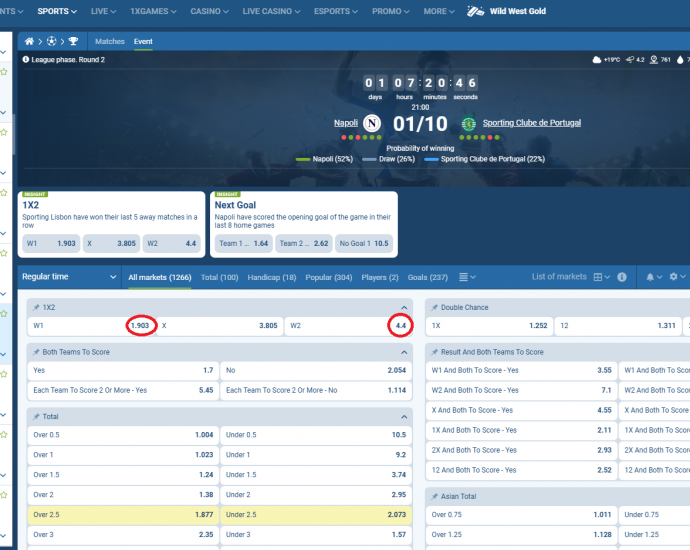
Task: Click the league phase info icon
Action: pos(26,59)
